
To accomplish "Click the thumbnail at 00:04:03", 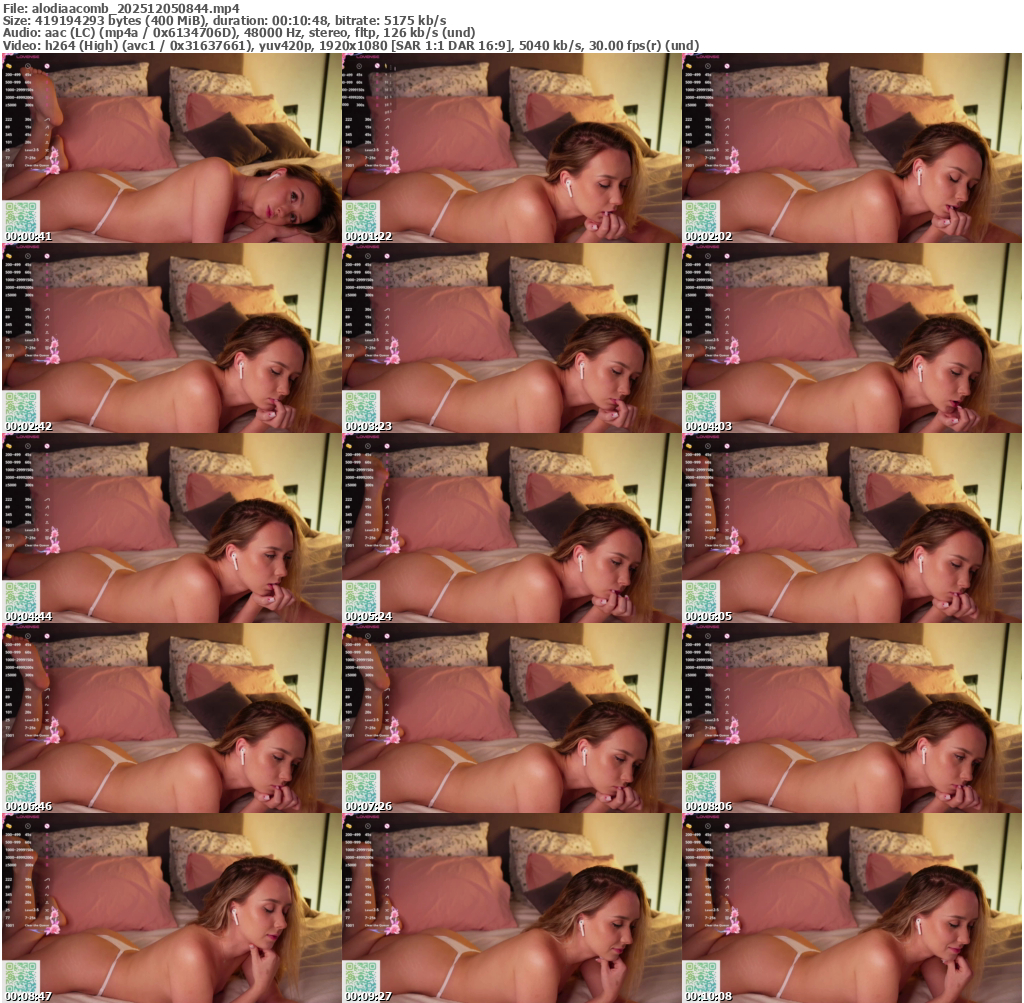I will 852,338.
